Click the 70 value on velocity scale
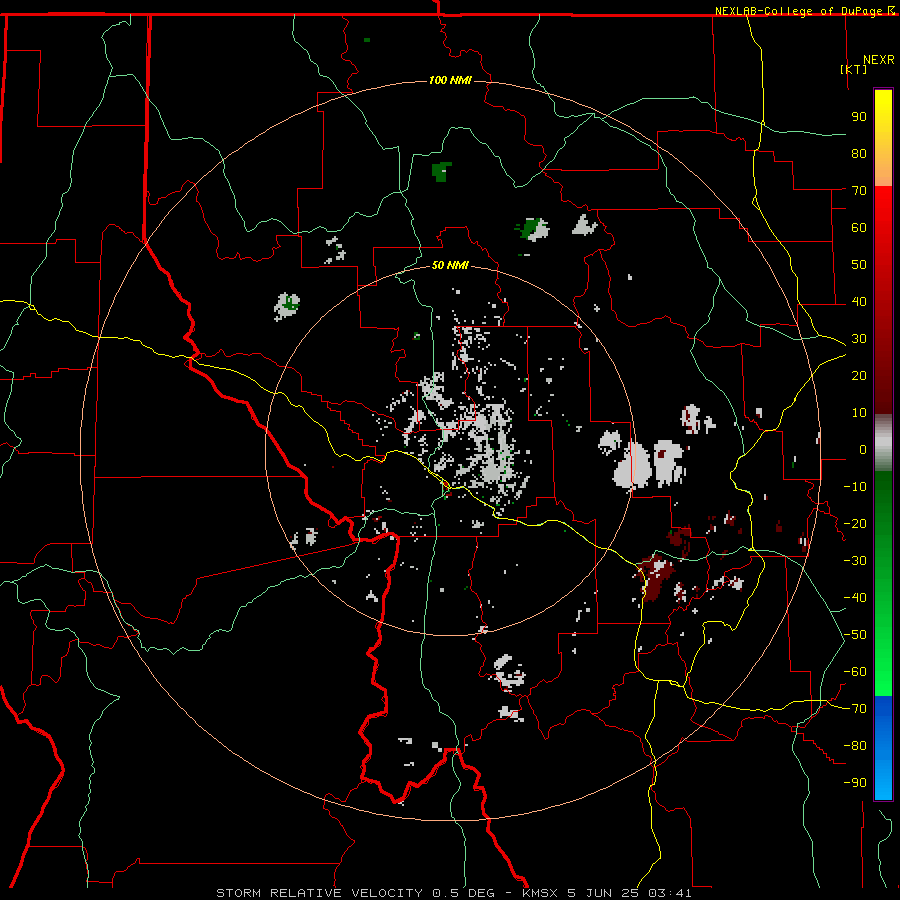 tap(859, 191)
